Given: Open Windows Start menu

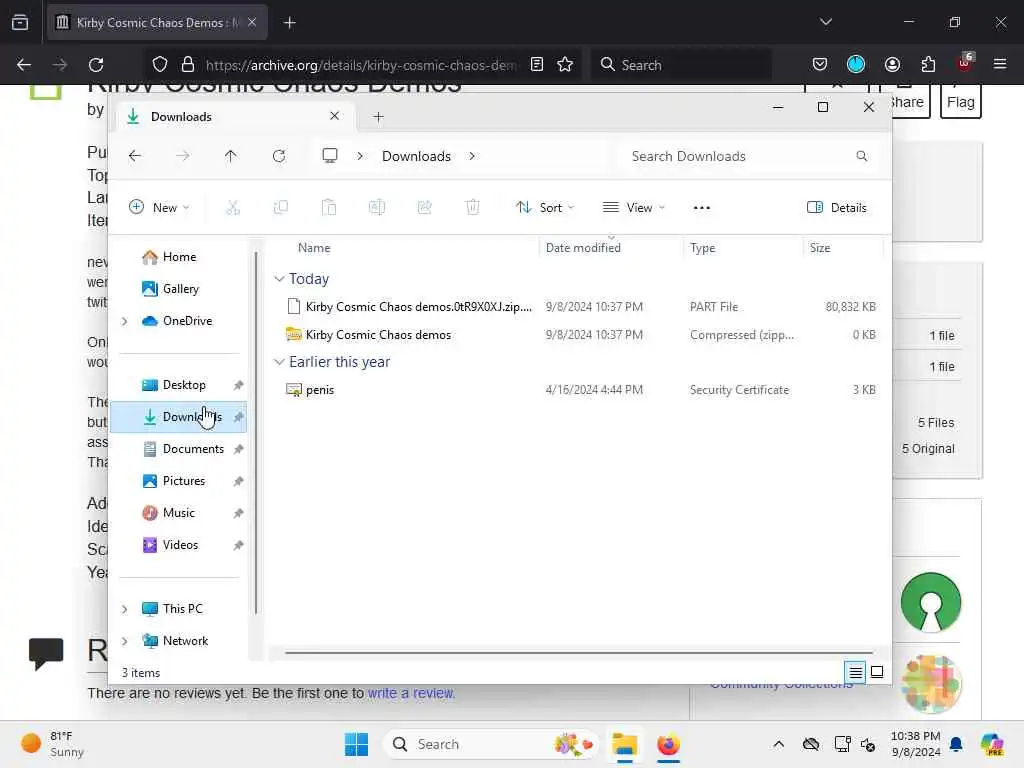Looking at the screenshot, I should coord(357,744).
